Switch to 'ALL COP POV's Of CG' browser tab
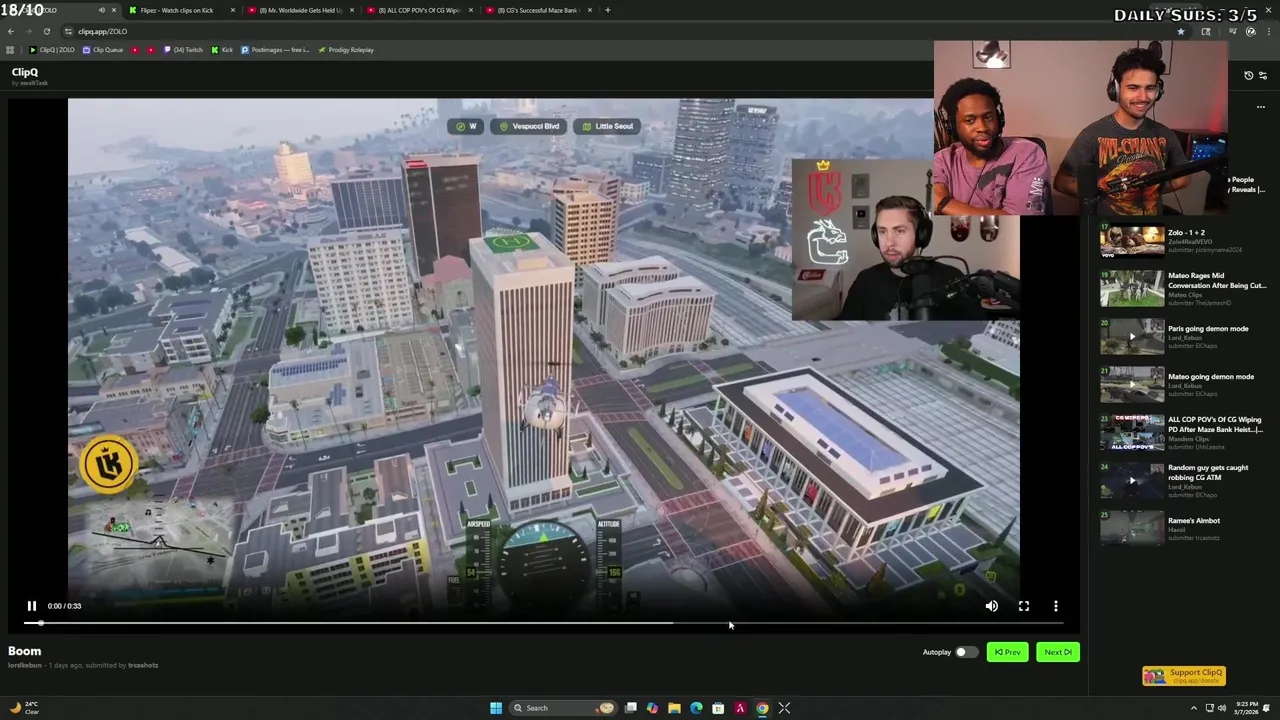This screenshot has height=720, width=1280. 418,10
